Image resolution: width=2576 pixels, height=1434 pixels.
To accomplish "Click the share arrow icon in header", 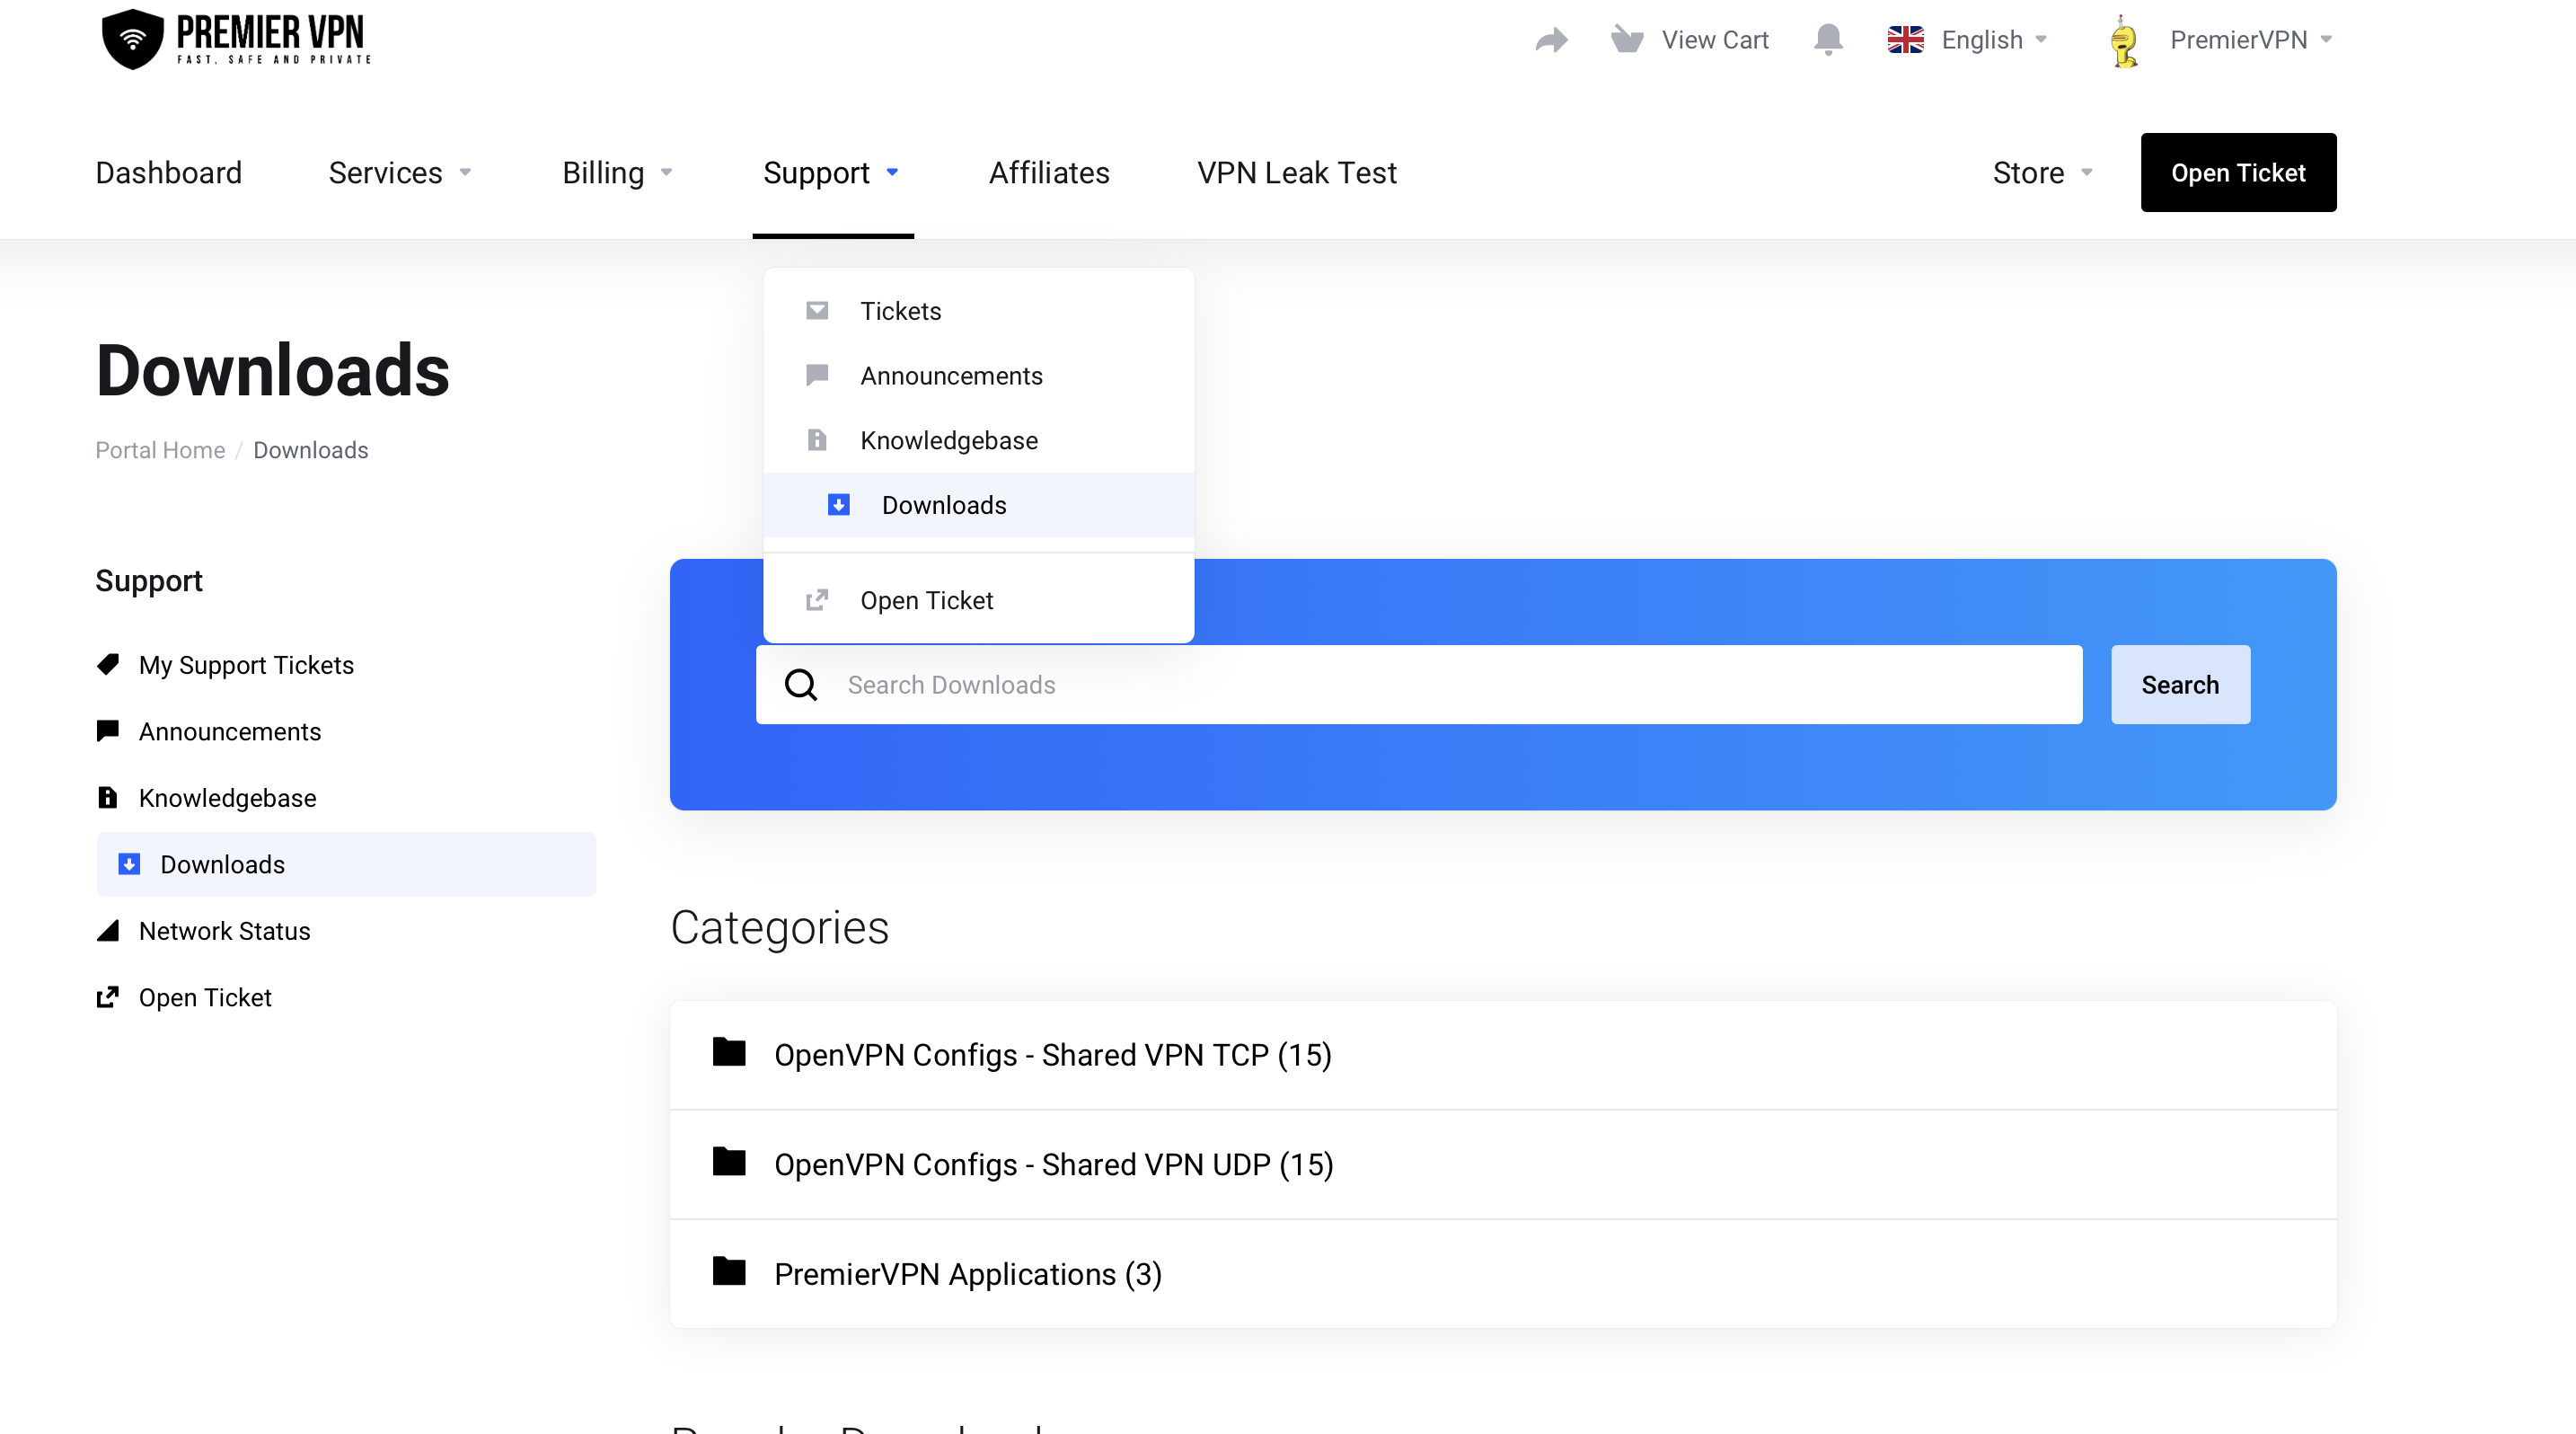I will click(x=1551, y=40).
